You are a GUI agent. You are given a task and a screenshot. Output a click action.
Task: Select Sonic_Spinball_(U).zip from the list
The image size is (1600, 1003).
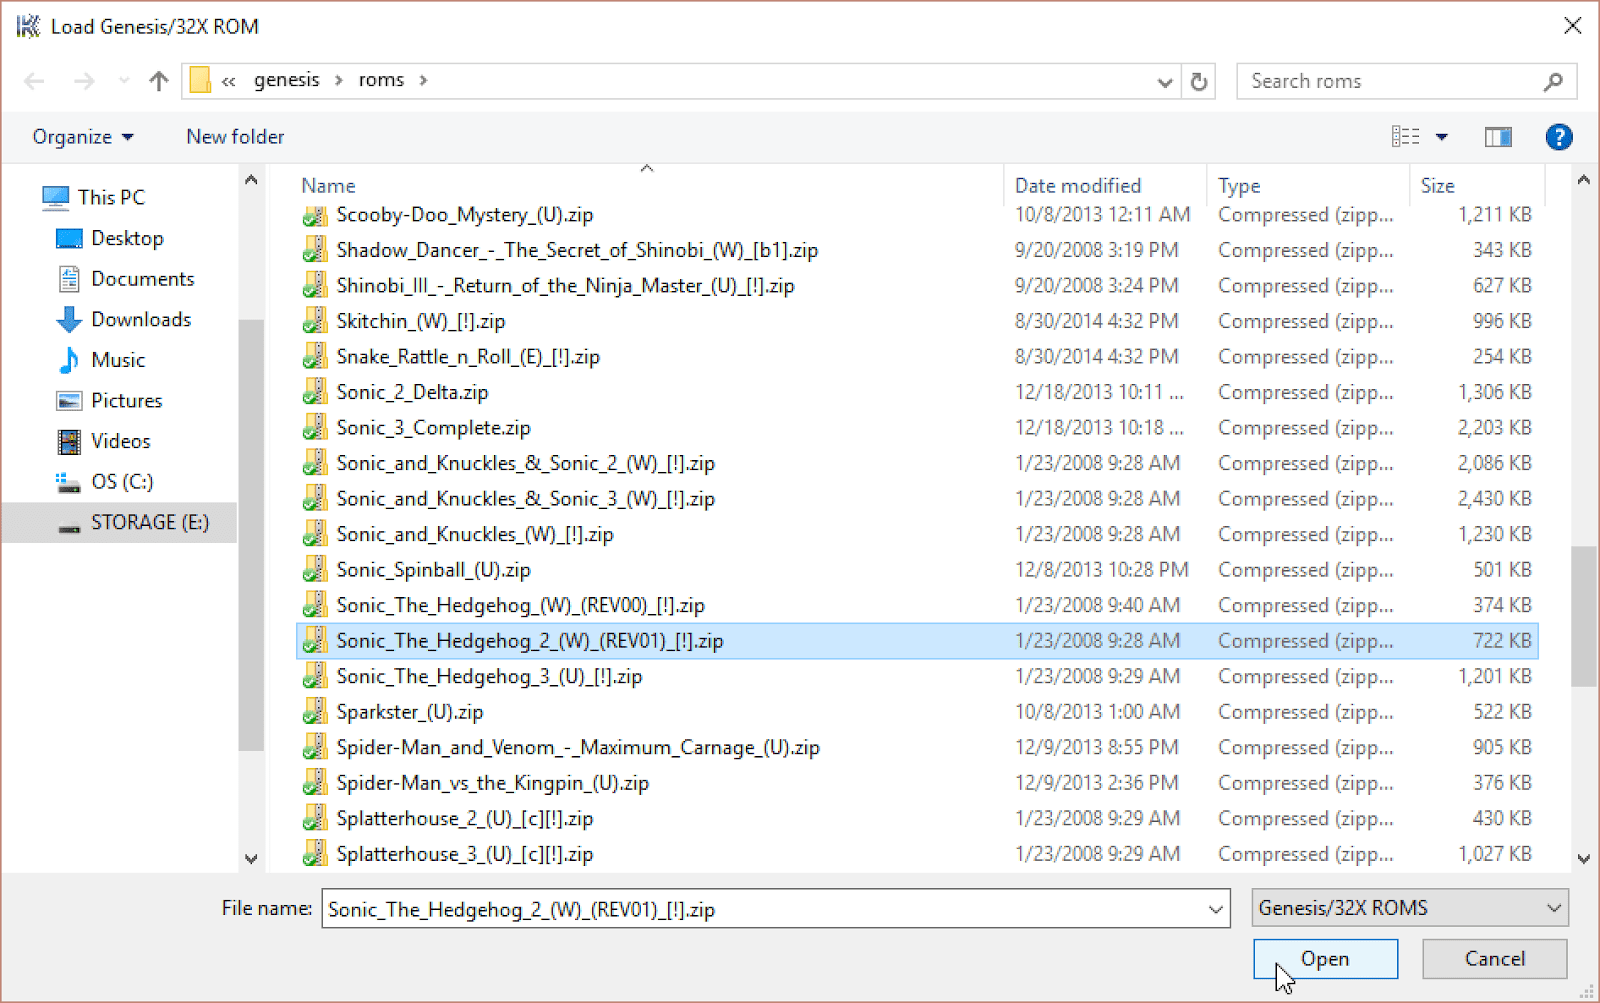click(433, 569)
